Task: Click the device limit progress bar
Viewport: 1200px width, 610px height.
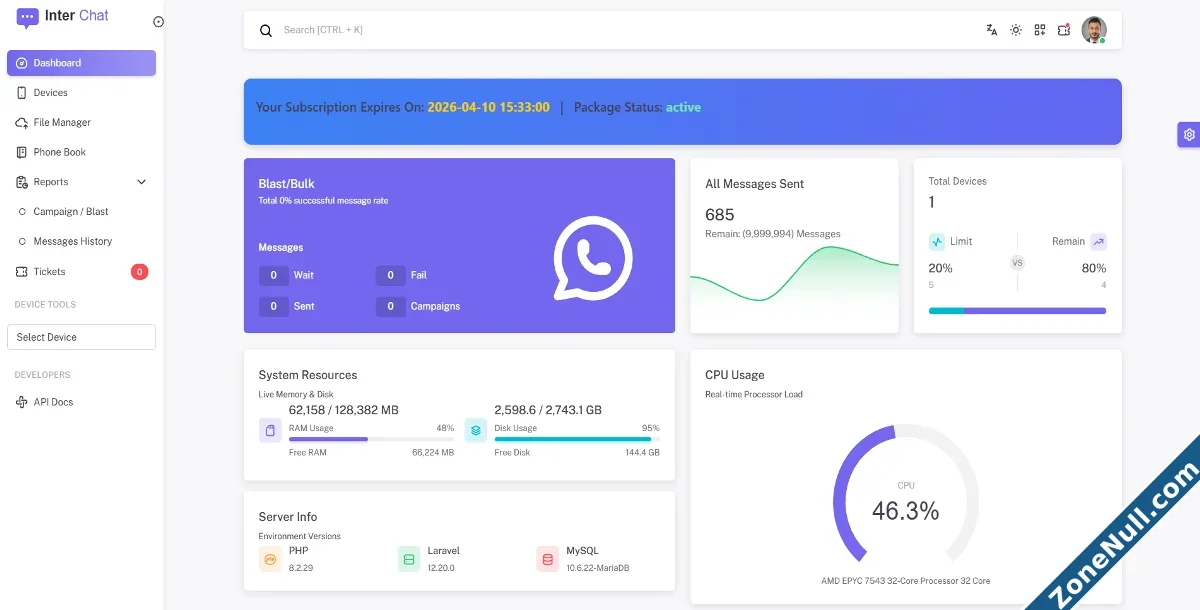Action: (x=1017, y=311)
